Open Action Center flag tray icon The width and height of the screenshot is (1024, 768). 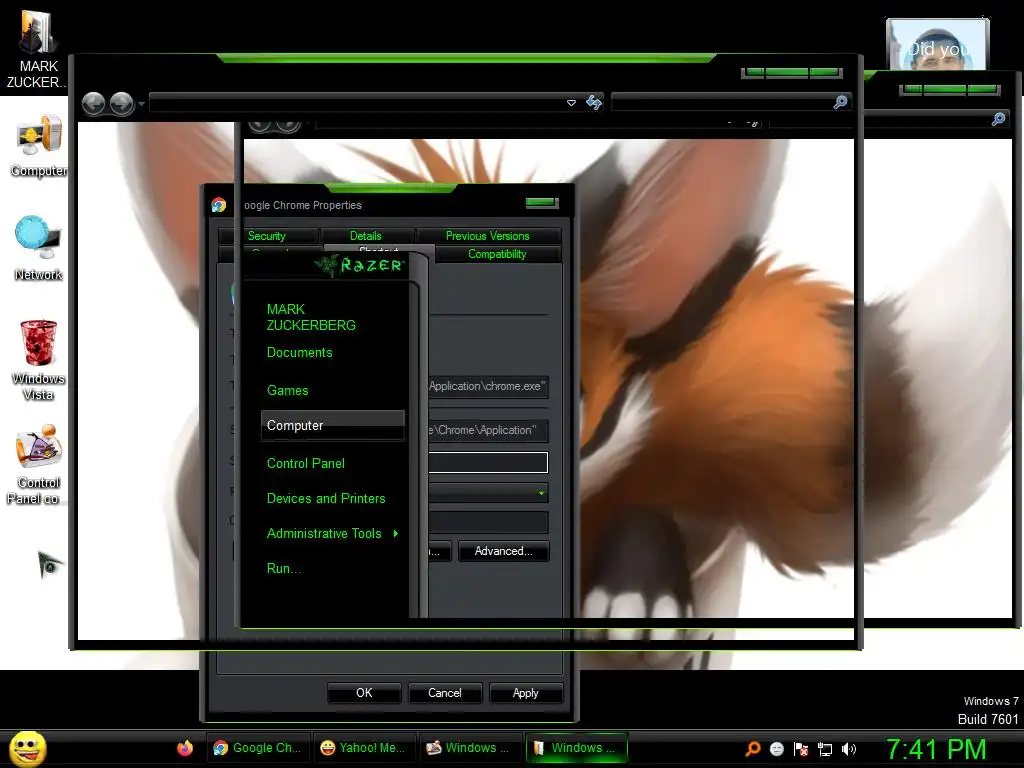(x=801, y=749)
